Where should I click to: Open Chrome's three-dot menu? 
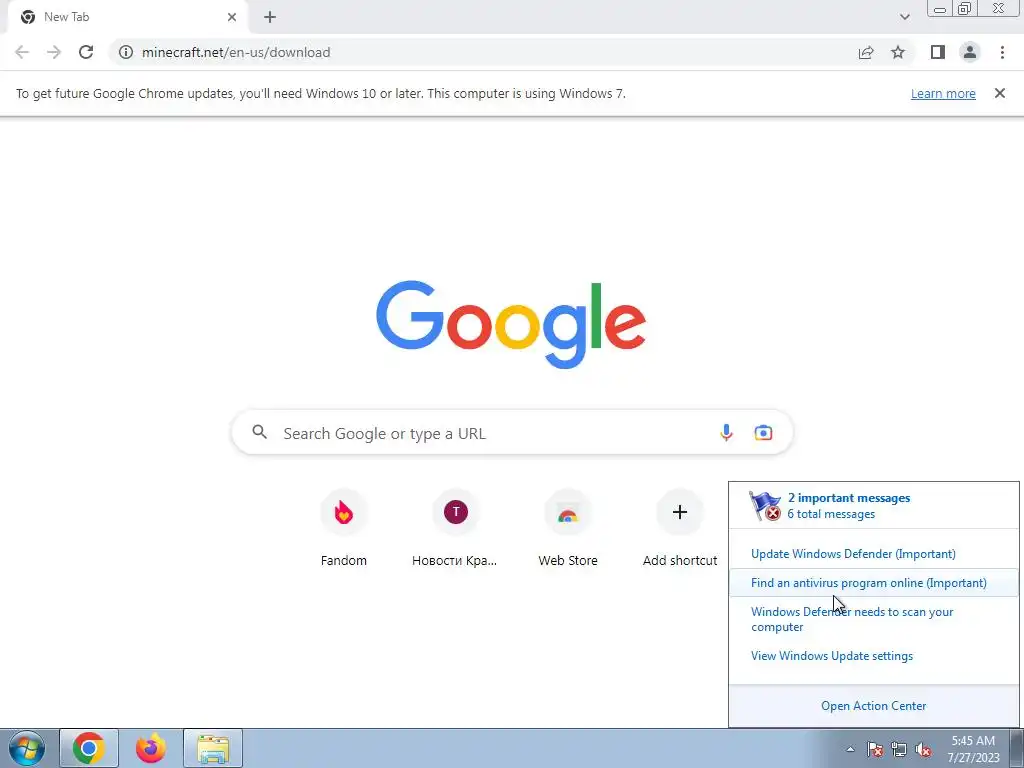pyautogui.click(x=1002, y=52)
